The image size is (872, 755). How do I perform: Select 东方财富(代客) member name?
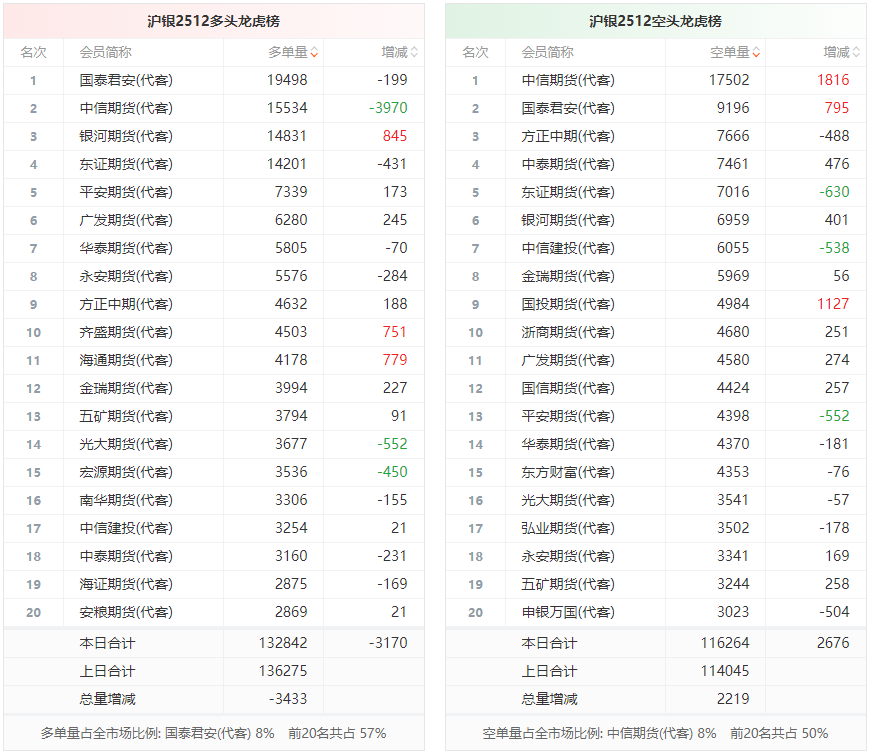click(568, 473)
